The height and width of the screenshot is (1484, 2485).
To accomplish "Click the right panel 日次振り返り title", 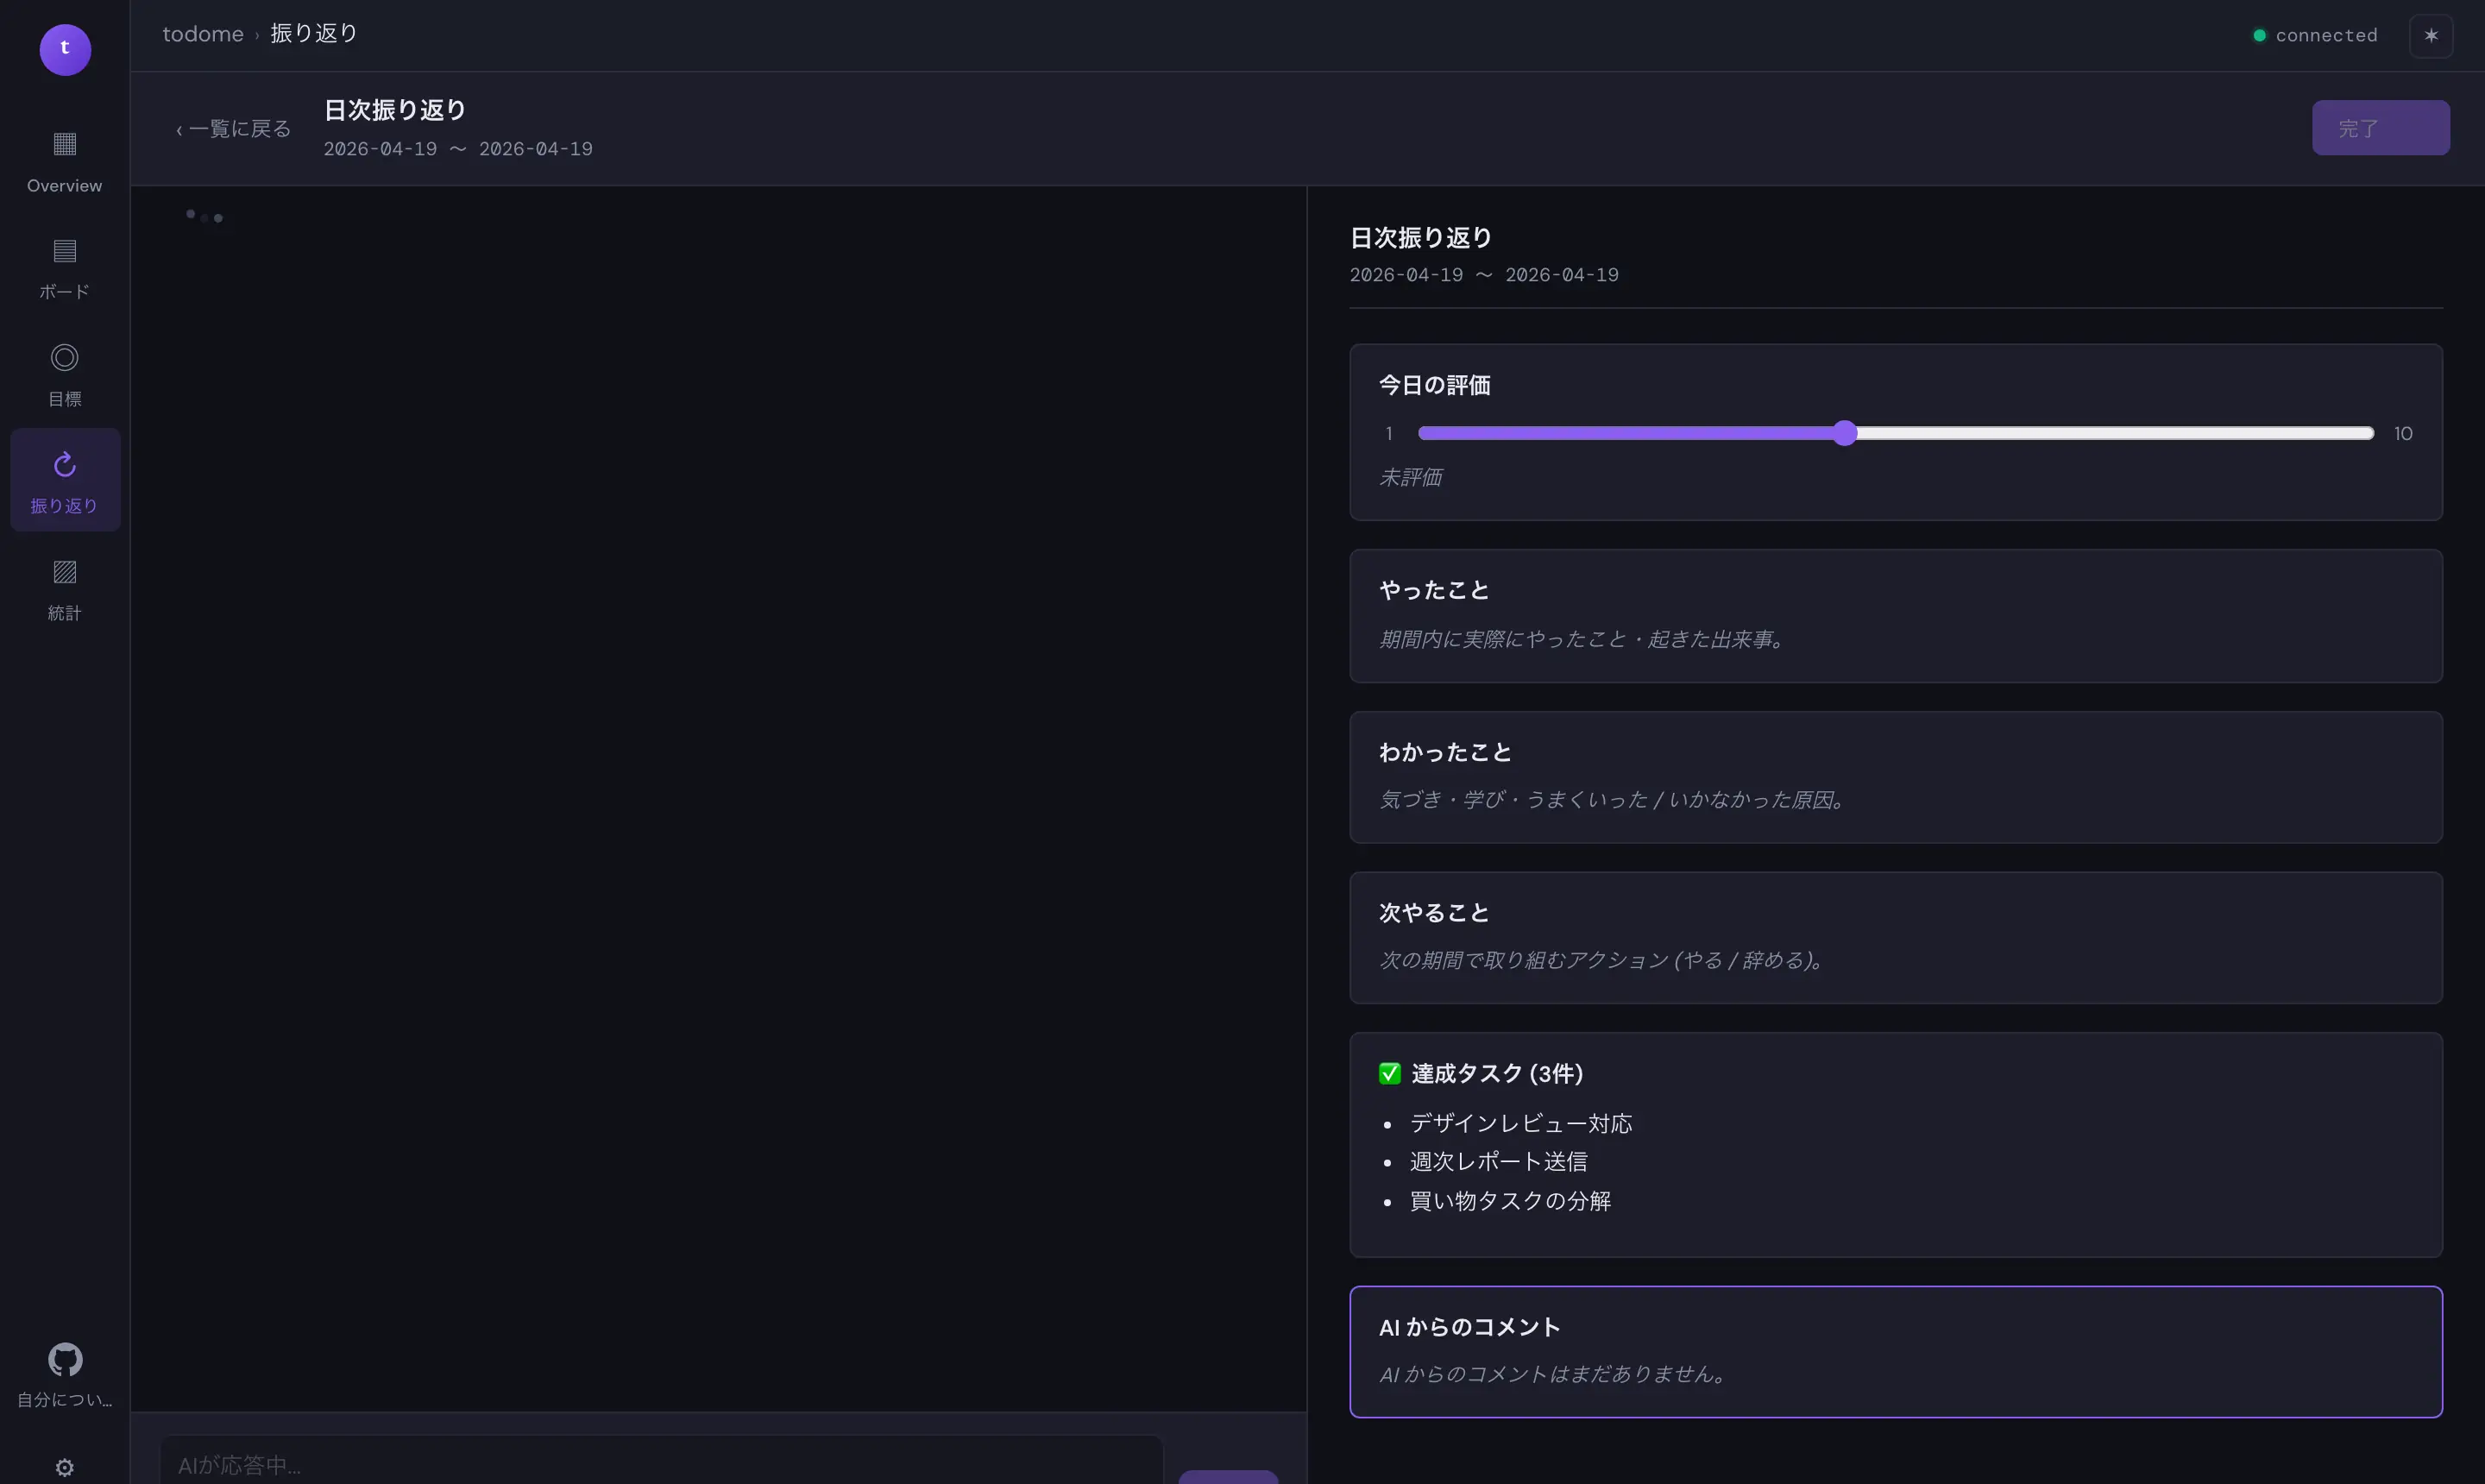I will click(x=1420, y=238).
